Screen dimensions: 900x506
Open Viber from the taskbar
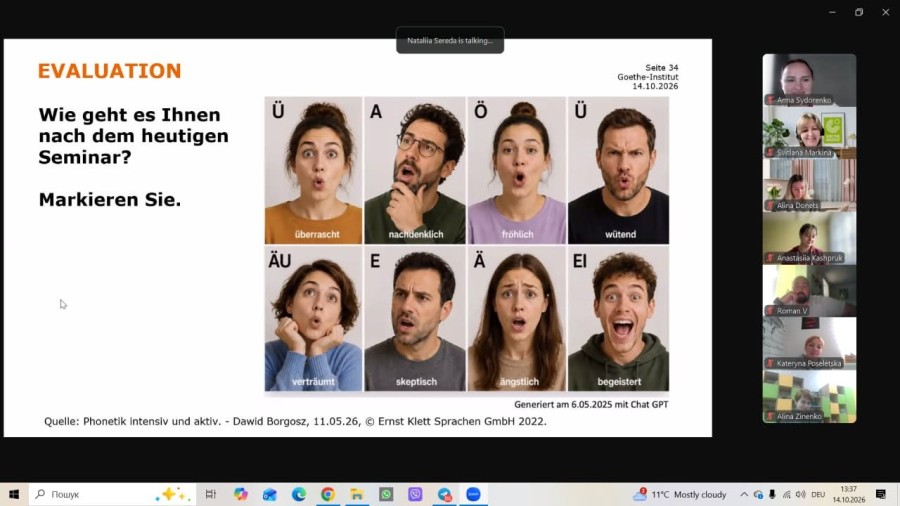[415, 494]
